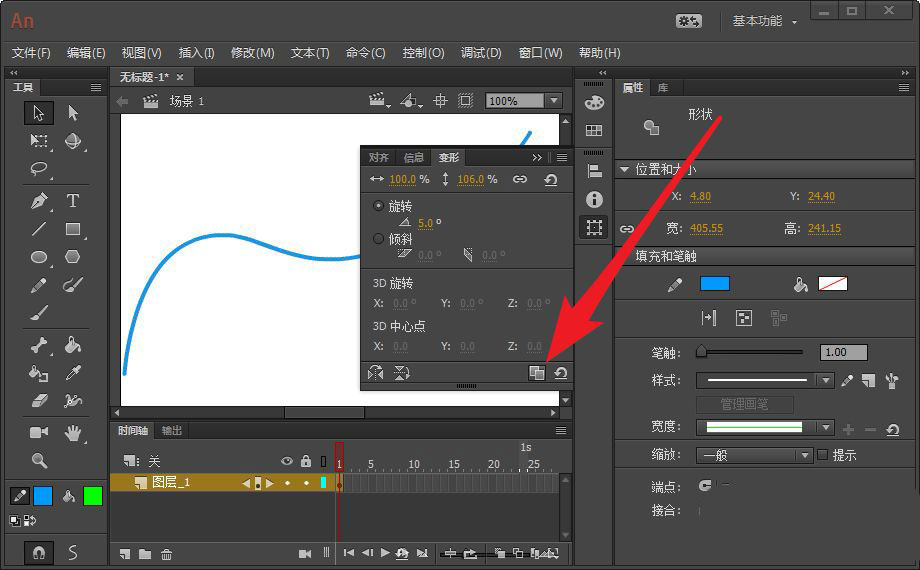Click the 宽 value 405.55
Image resolution: width=920 pixels, height=570 pixels.
coord(706,228)
